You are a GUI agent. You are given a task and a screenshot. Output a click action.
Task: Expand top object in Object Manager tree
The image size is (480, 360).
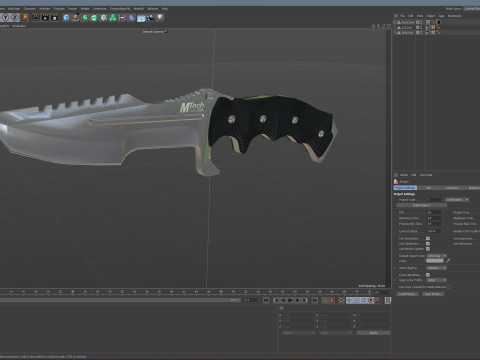pyautogui.click(x=395, y=22)
